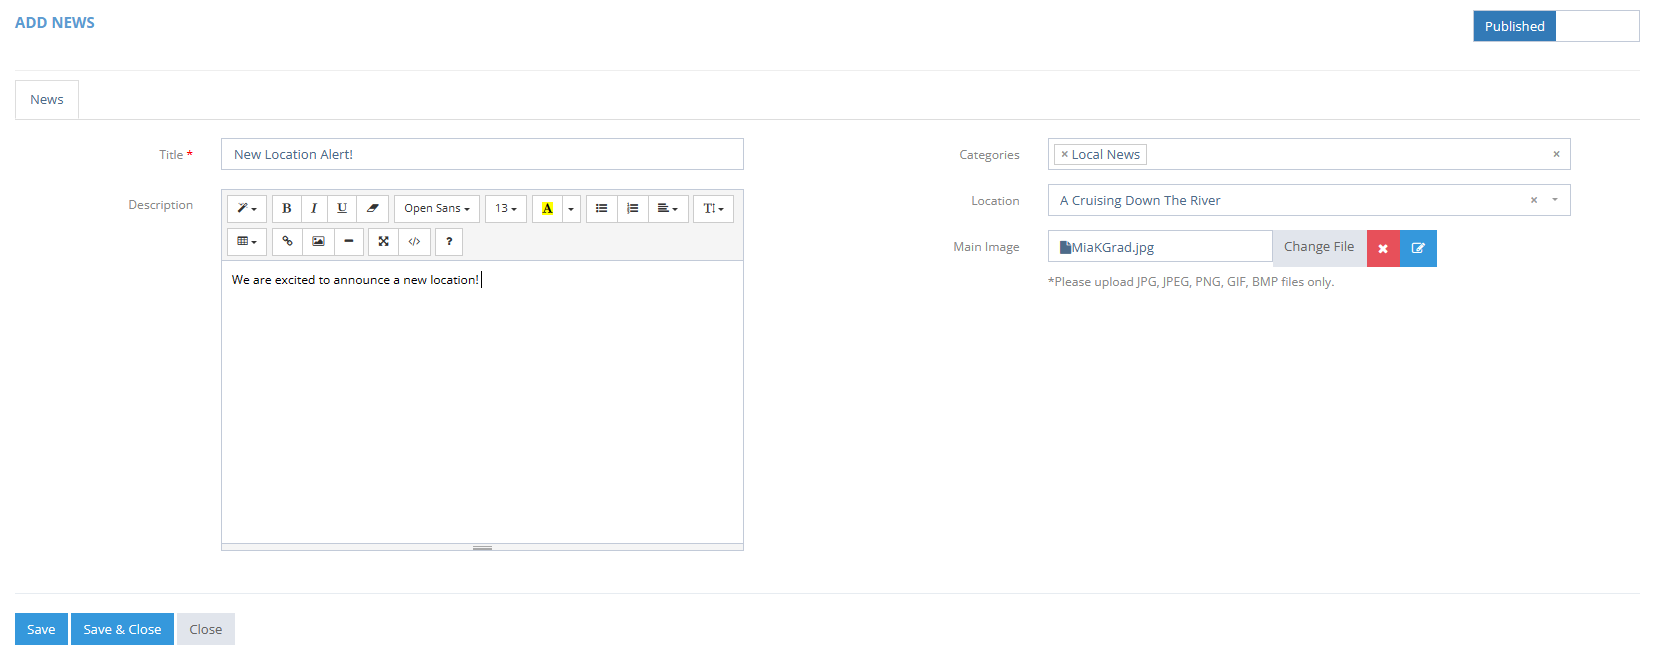Click the MiaKGrad.jpg file name field
The height and width of the screenshot is (655, 1654).
pyautogui.click(x=1160, y=247)
